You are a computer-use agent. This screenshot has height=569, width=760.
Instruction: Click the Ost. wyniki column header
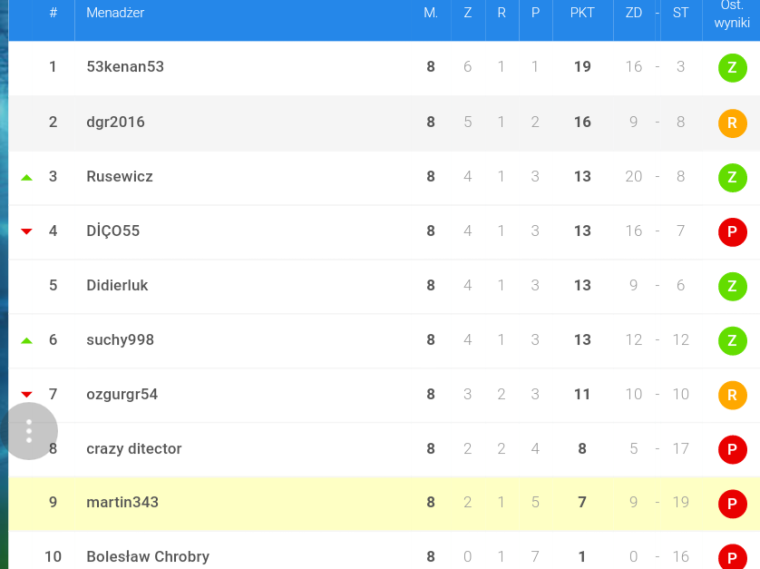point(731,15)
